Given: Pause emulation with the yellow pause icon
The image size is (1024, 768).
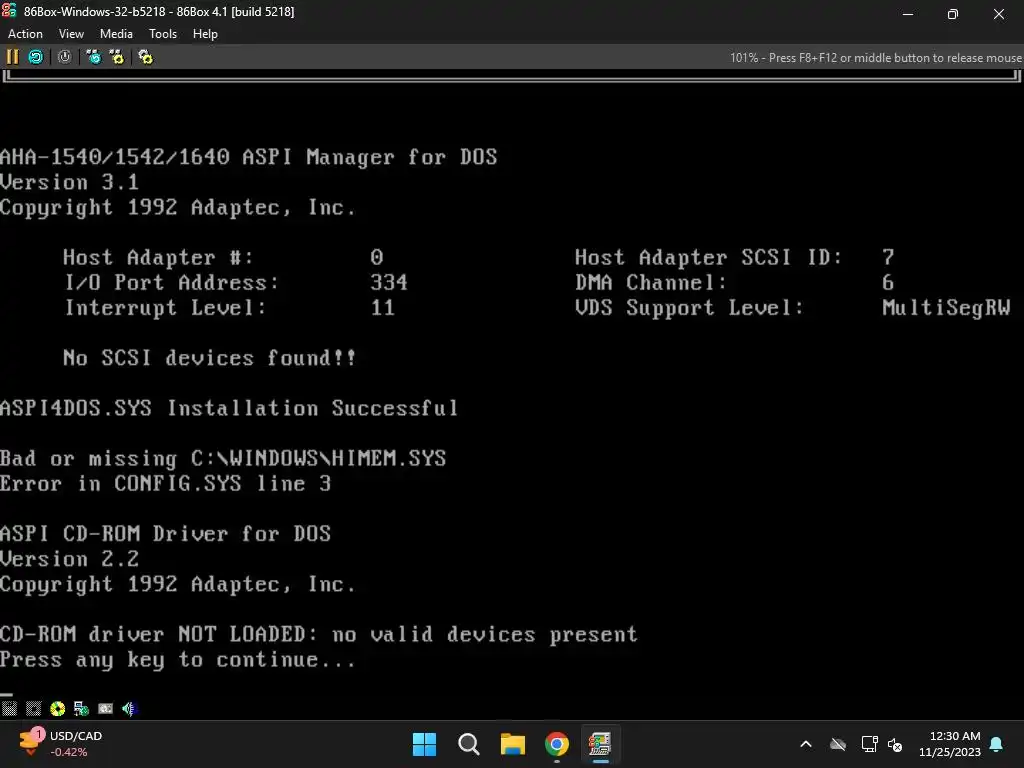Looking at the screenshot, I should pyautogui.click(x=12, y=57).
